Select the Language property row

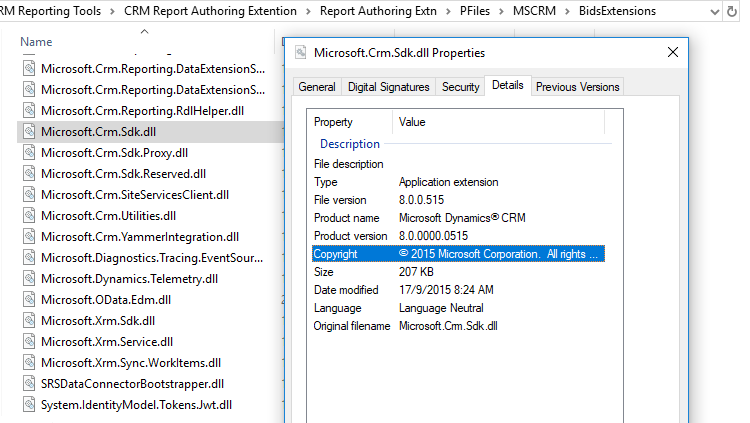pos(458,308)
